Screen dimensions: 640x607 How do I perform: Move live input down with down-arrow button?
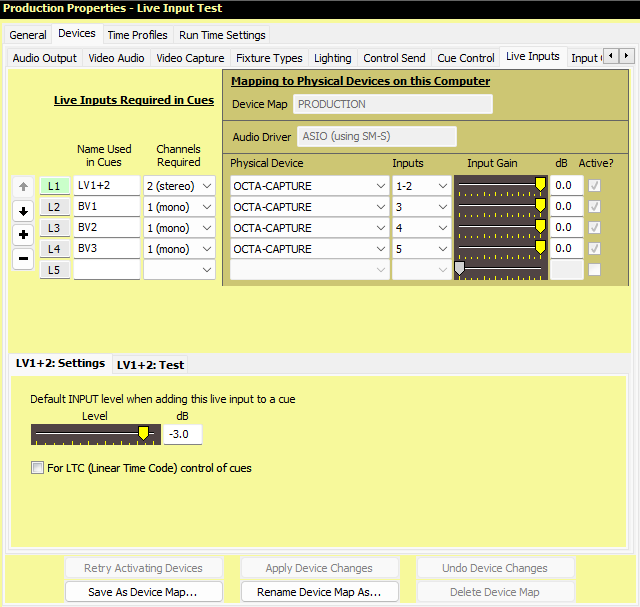coord(23,211)
